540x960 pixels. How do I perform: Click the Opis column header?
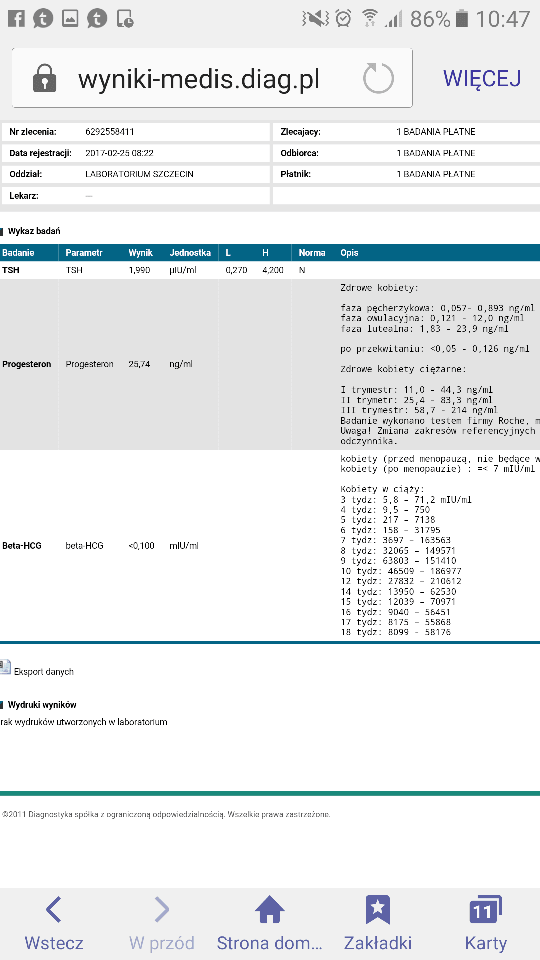349,253
